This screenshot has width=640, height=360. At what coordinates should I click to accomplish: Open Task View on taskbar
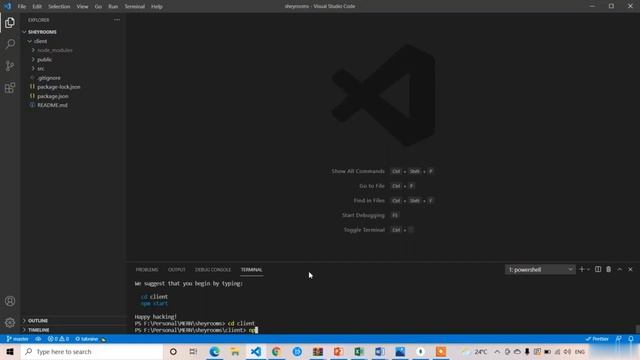tap(193, 351)
